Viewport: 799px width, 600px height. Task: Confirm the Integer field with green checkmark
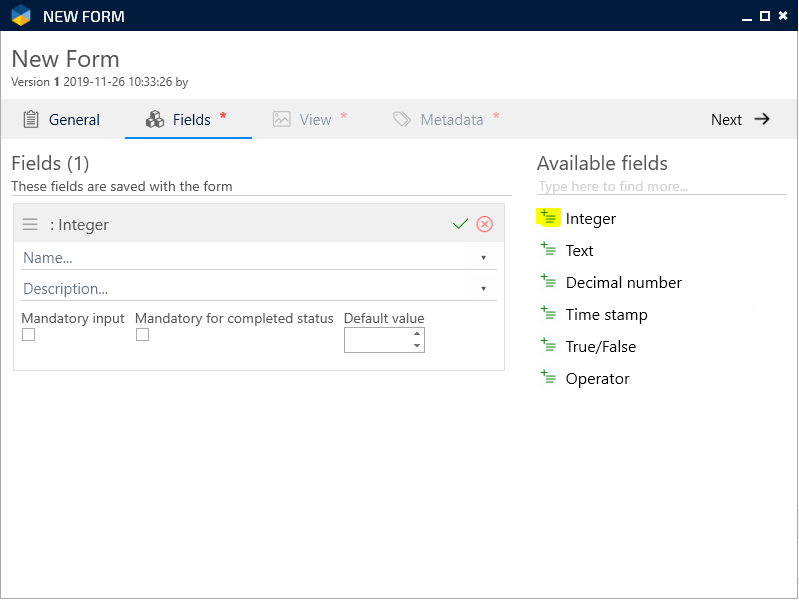click(460, 224)
